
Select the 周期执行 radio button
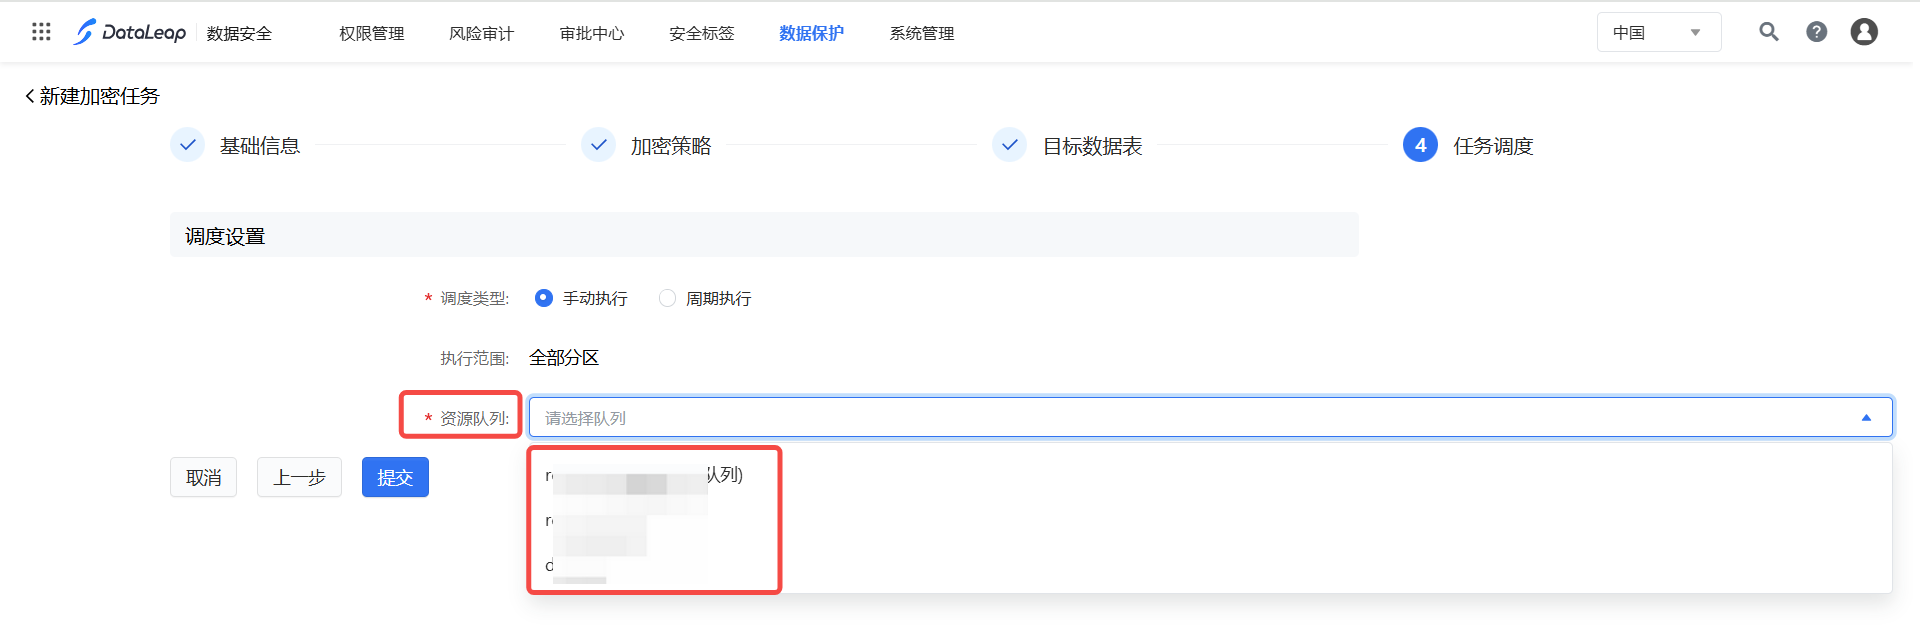[667, 298]
